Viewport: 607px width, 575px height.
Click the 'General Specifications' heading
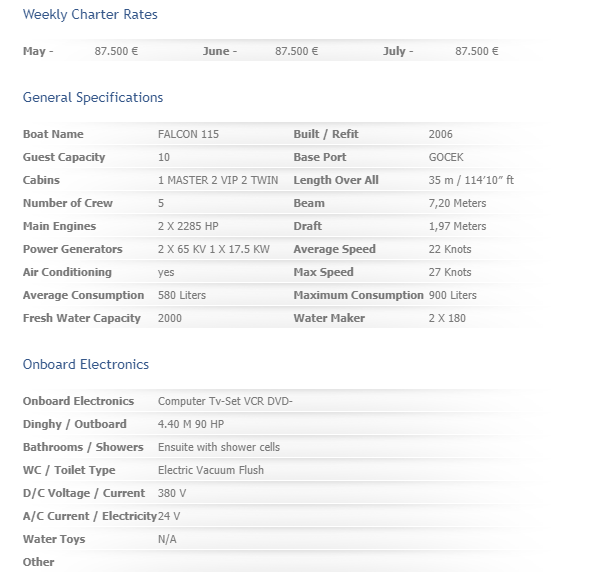tap(93, 97)
